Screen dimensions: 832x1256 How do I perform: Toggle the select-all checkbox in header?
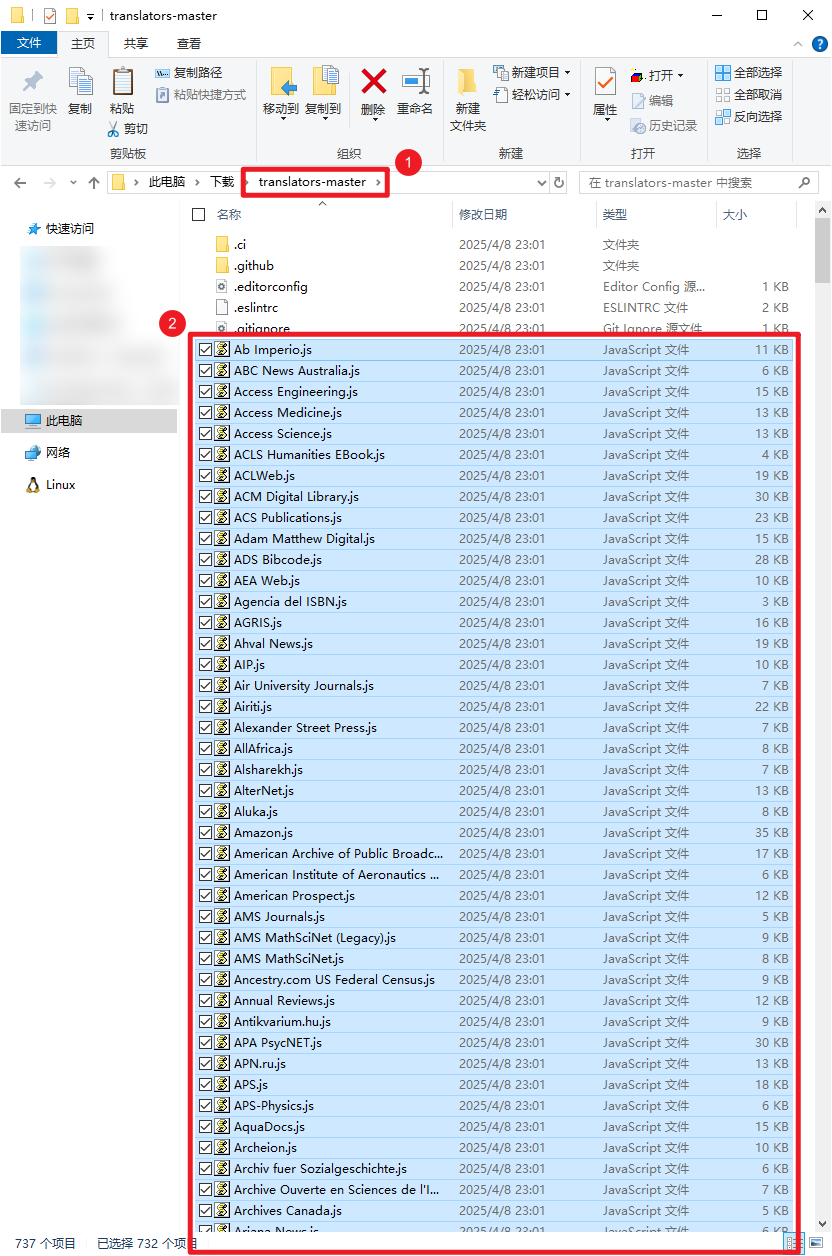[198, 215]
